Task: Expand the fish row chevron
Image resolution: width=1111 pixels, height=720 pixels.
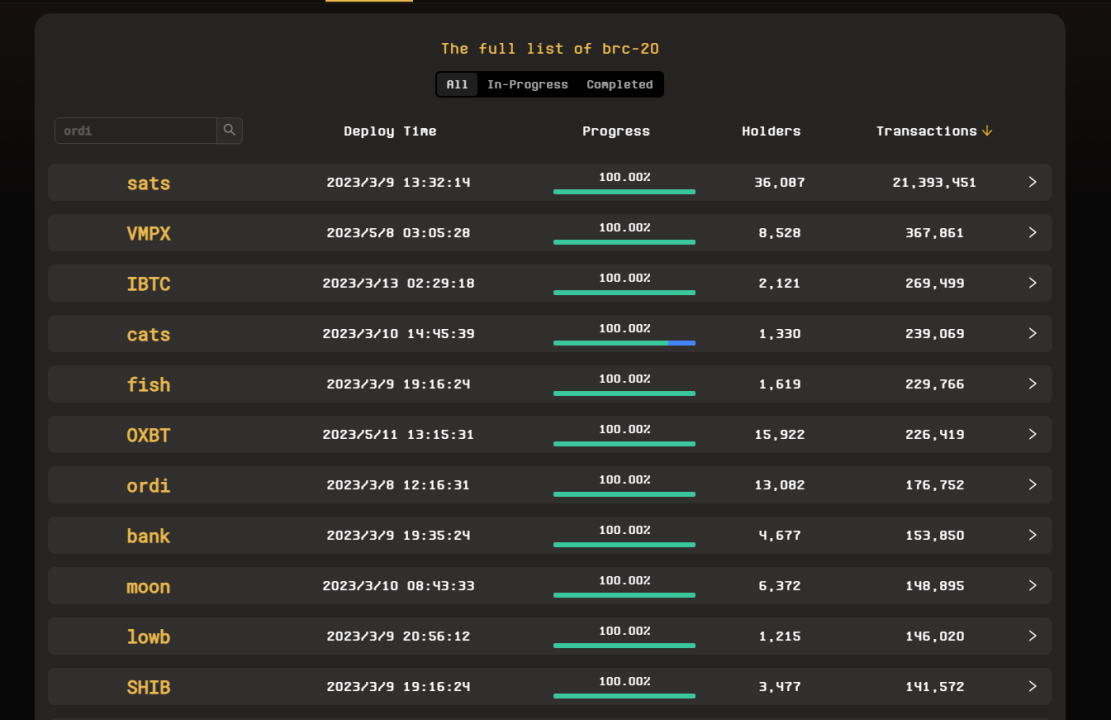Action: 1032,384
